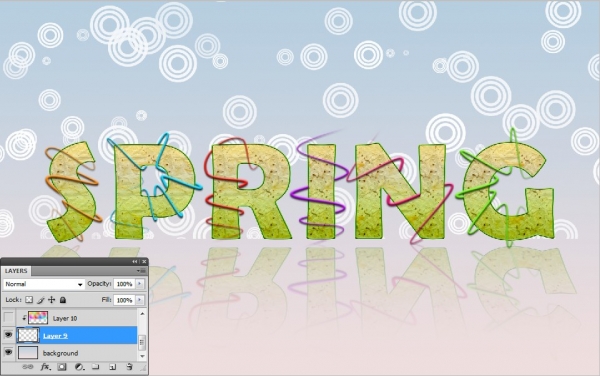Lock image pixels with brush icon
The width and height of the screenshot is (600, 376).
[x=41, y=300]
